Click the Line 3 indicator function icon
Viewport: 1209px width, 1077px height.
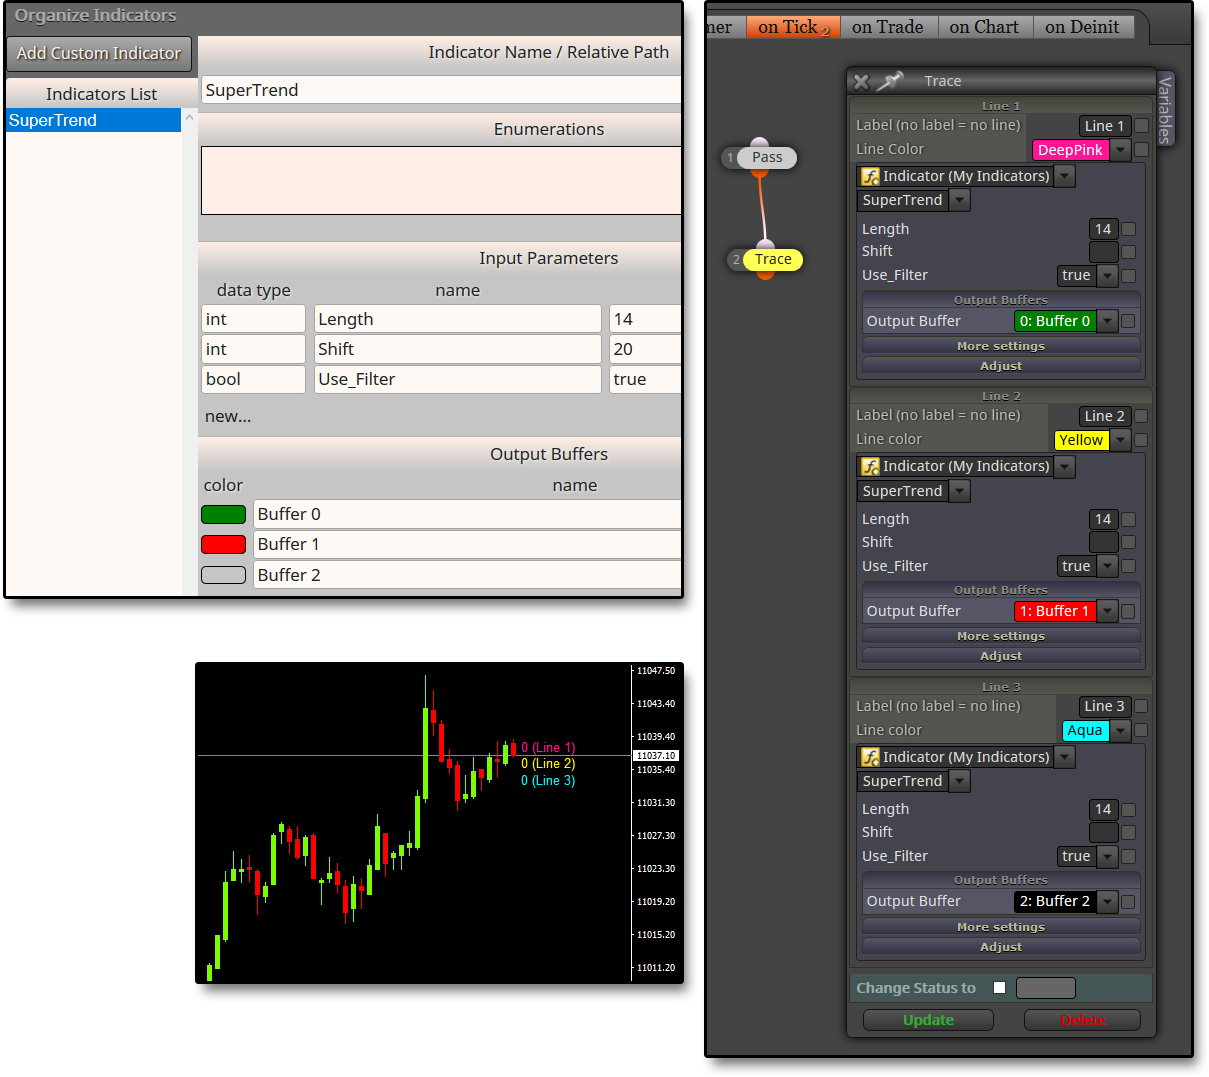click(870, 757)
